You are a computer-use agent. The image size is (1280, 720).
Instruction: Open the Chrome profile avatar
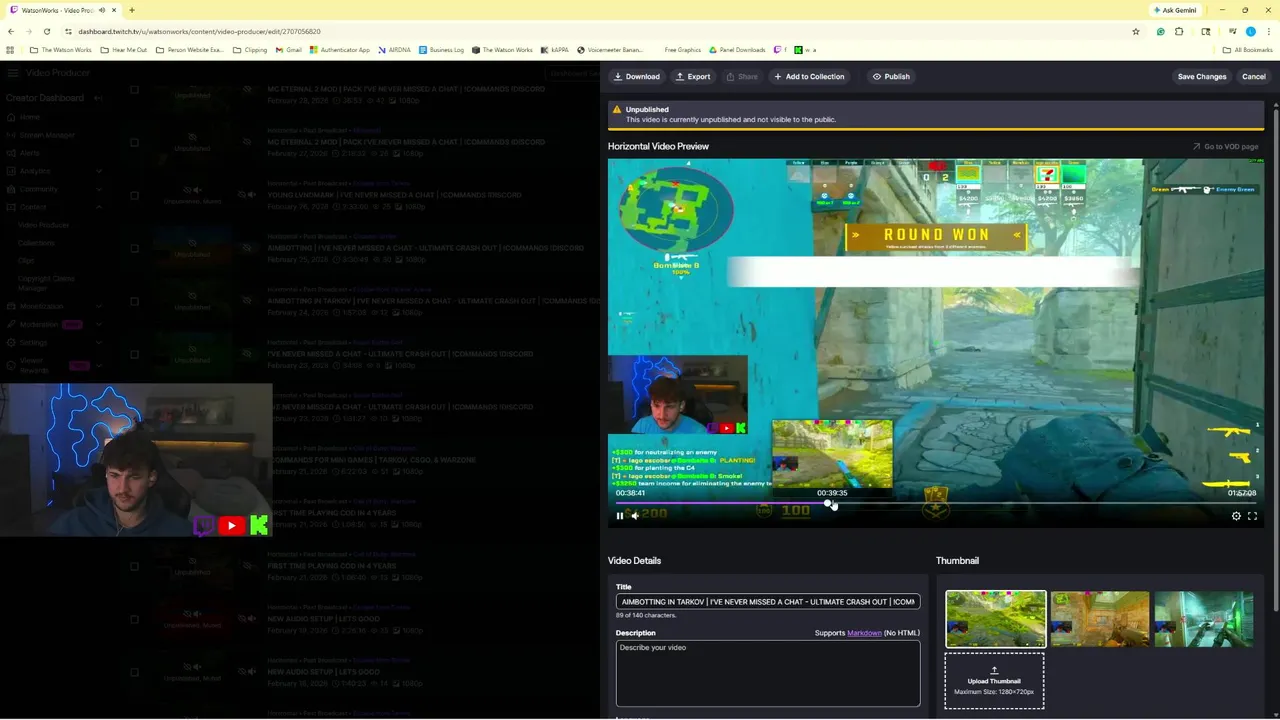pos(1250,31)
